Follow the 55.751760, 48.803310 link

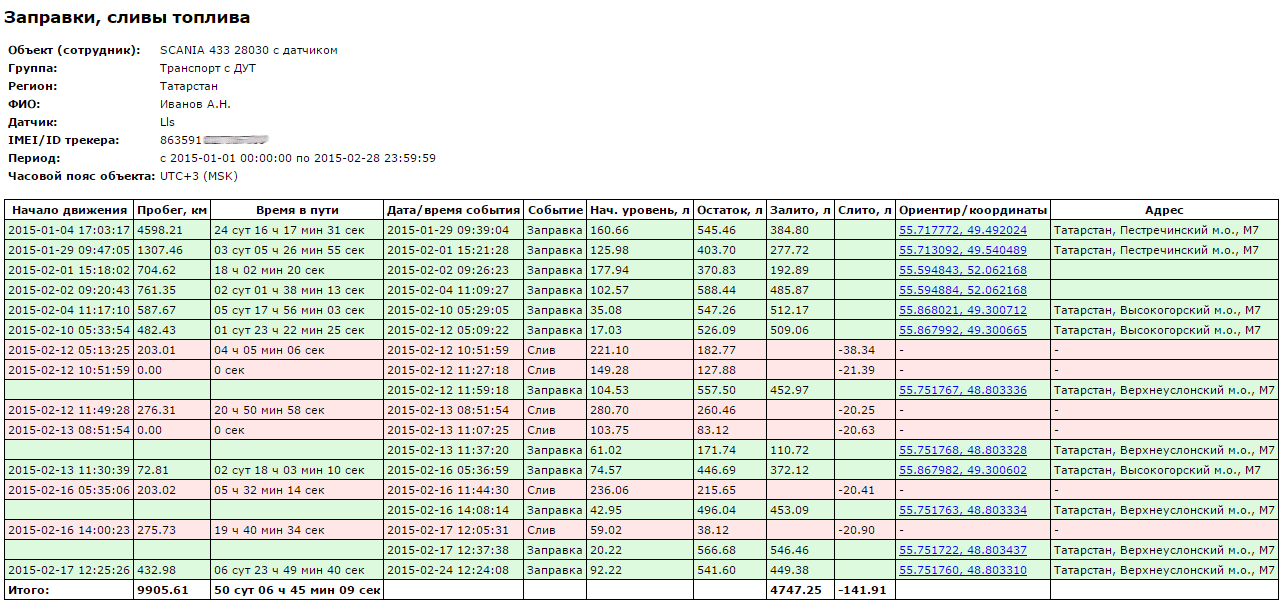pos(962,570)
